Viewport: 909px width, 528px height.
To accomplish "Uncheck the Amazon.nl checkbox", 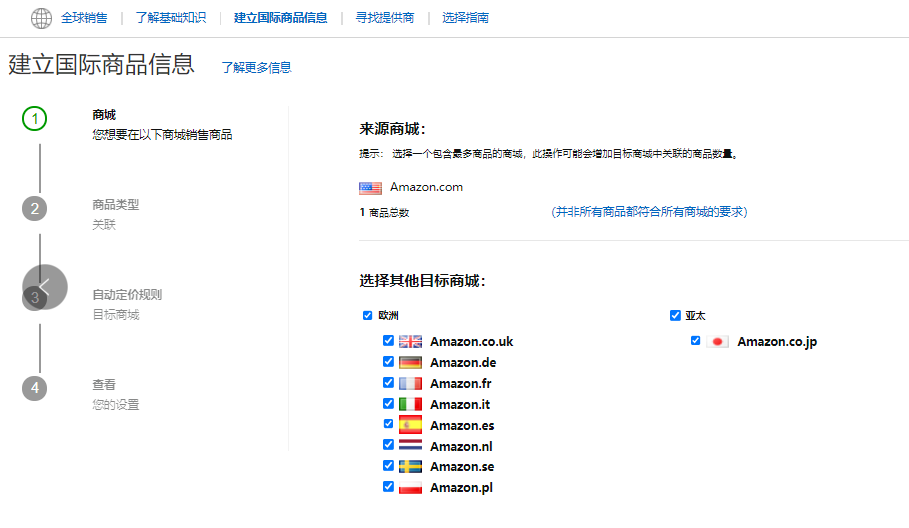I will tap(388, 445).
